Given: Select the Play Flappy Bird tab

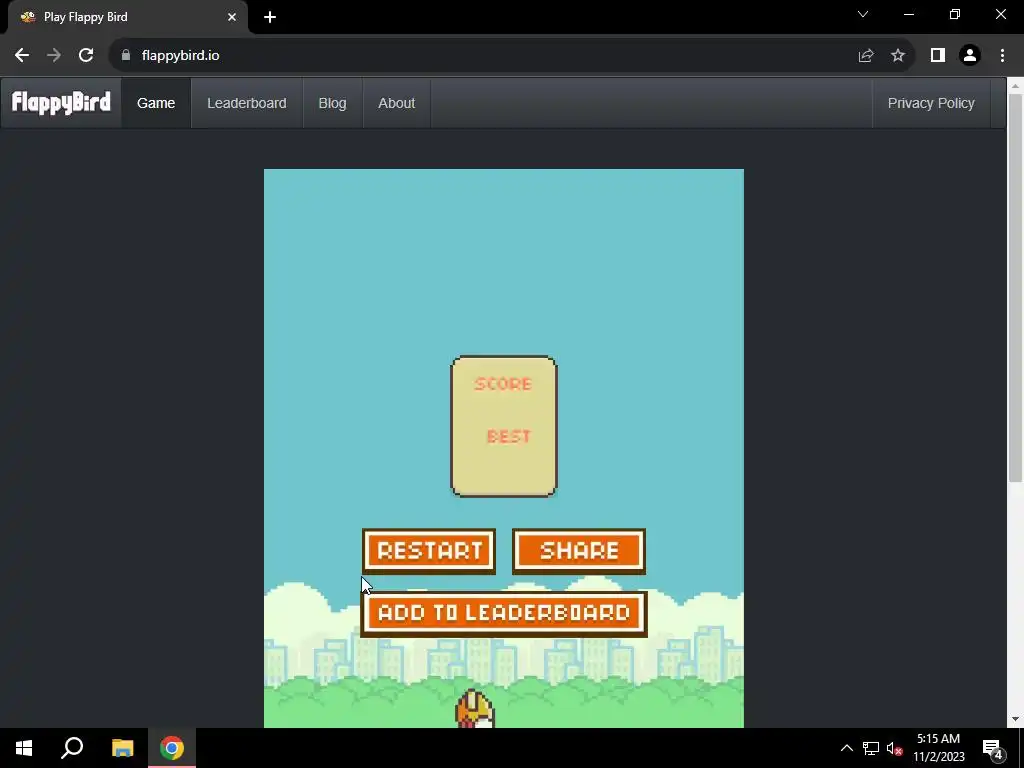Looking at the screenshot, I should pos(127,17).
